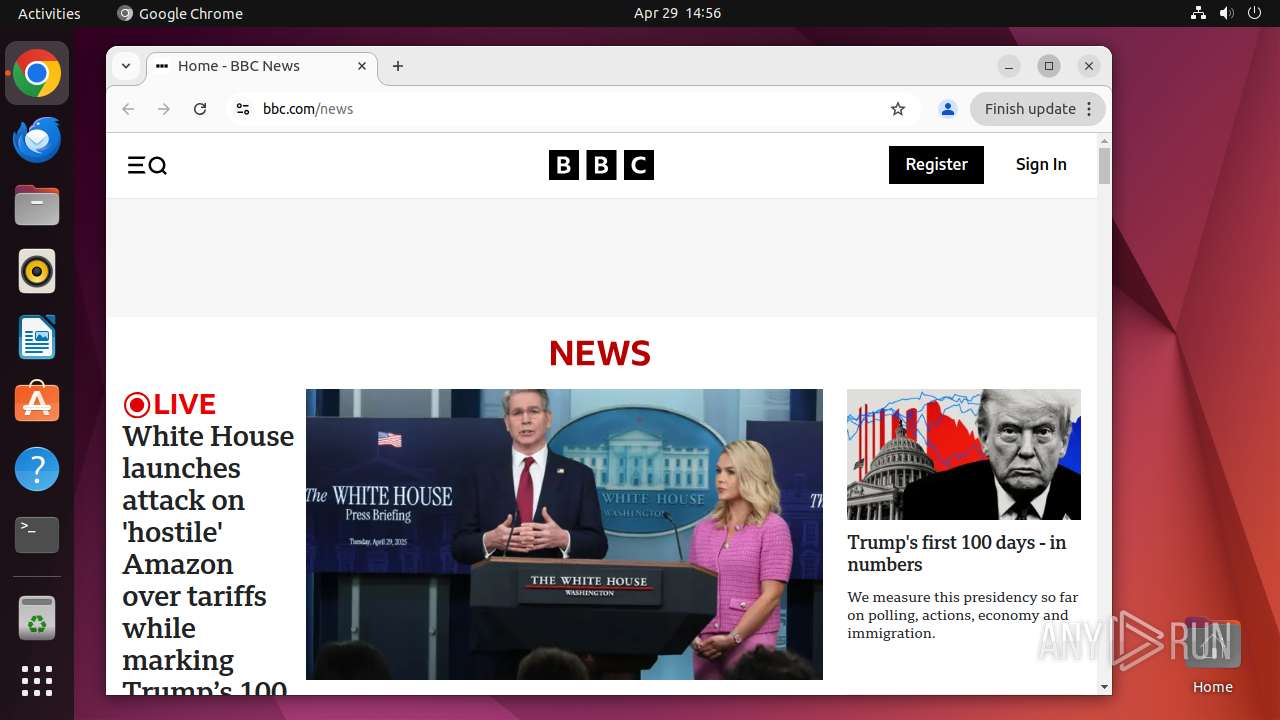
Task: Open Chrome's three-dot menu
Action: [x=1090, y=109]
